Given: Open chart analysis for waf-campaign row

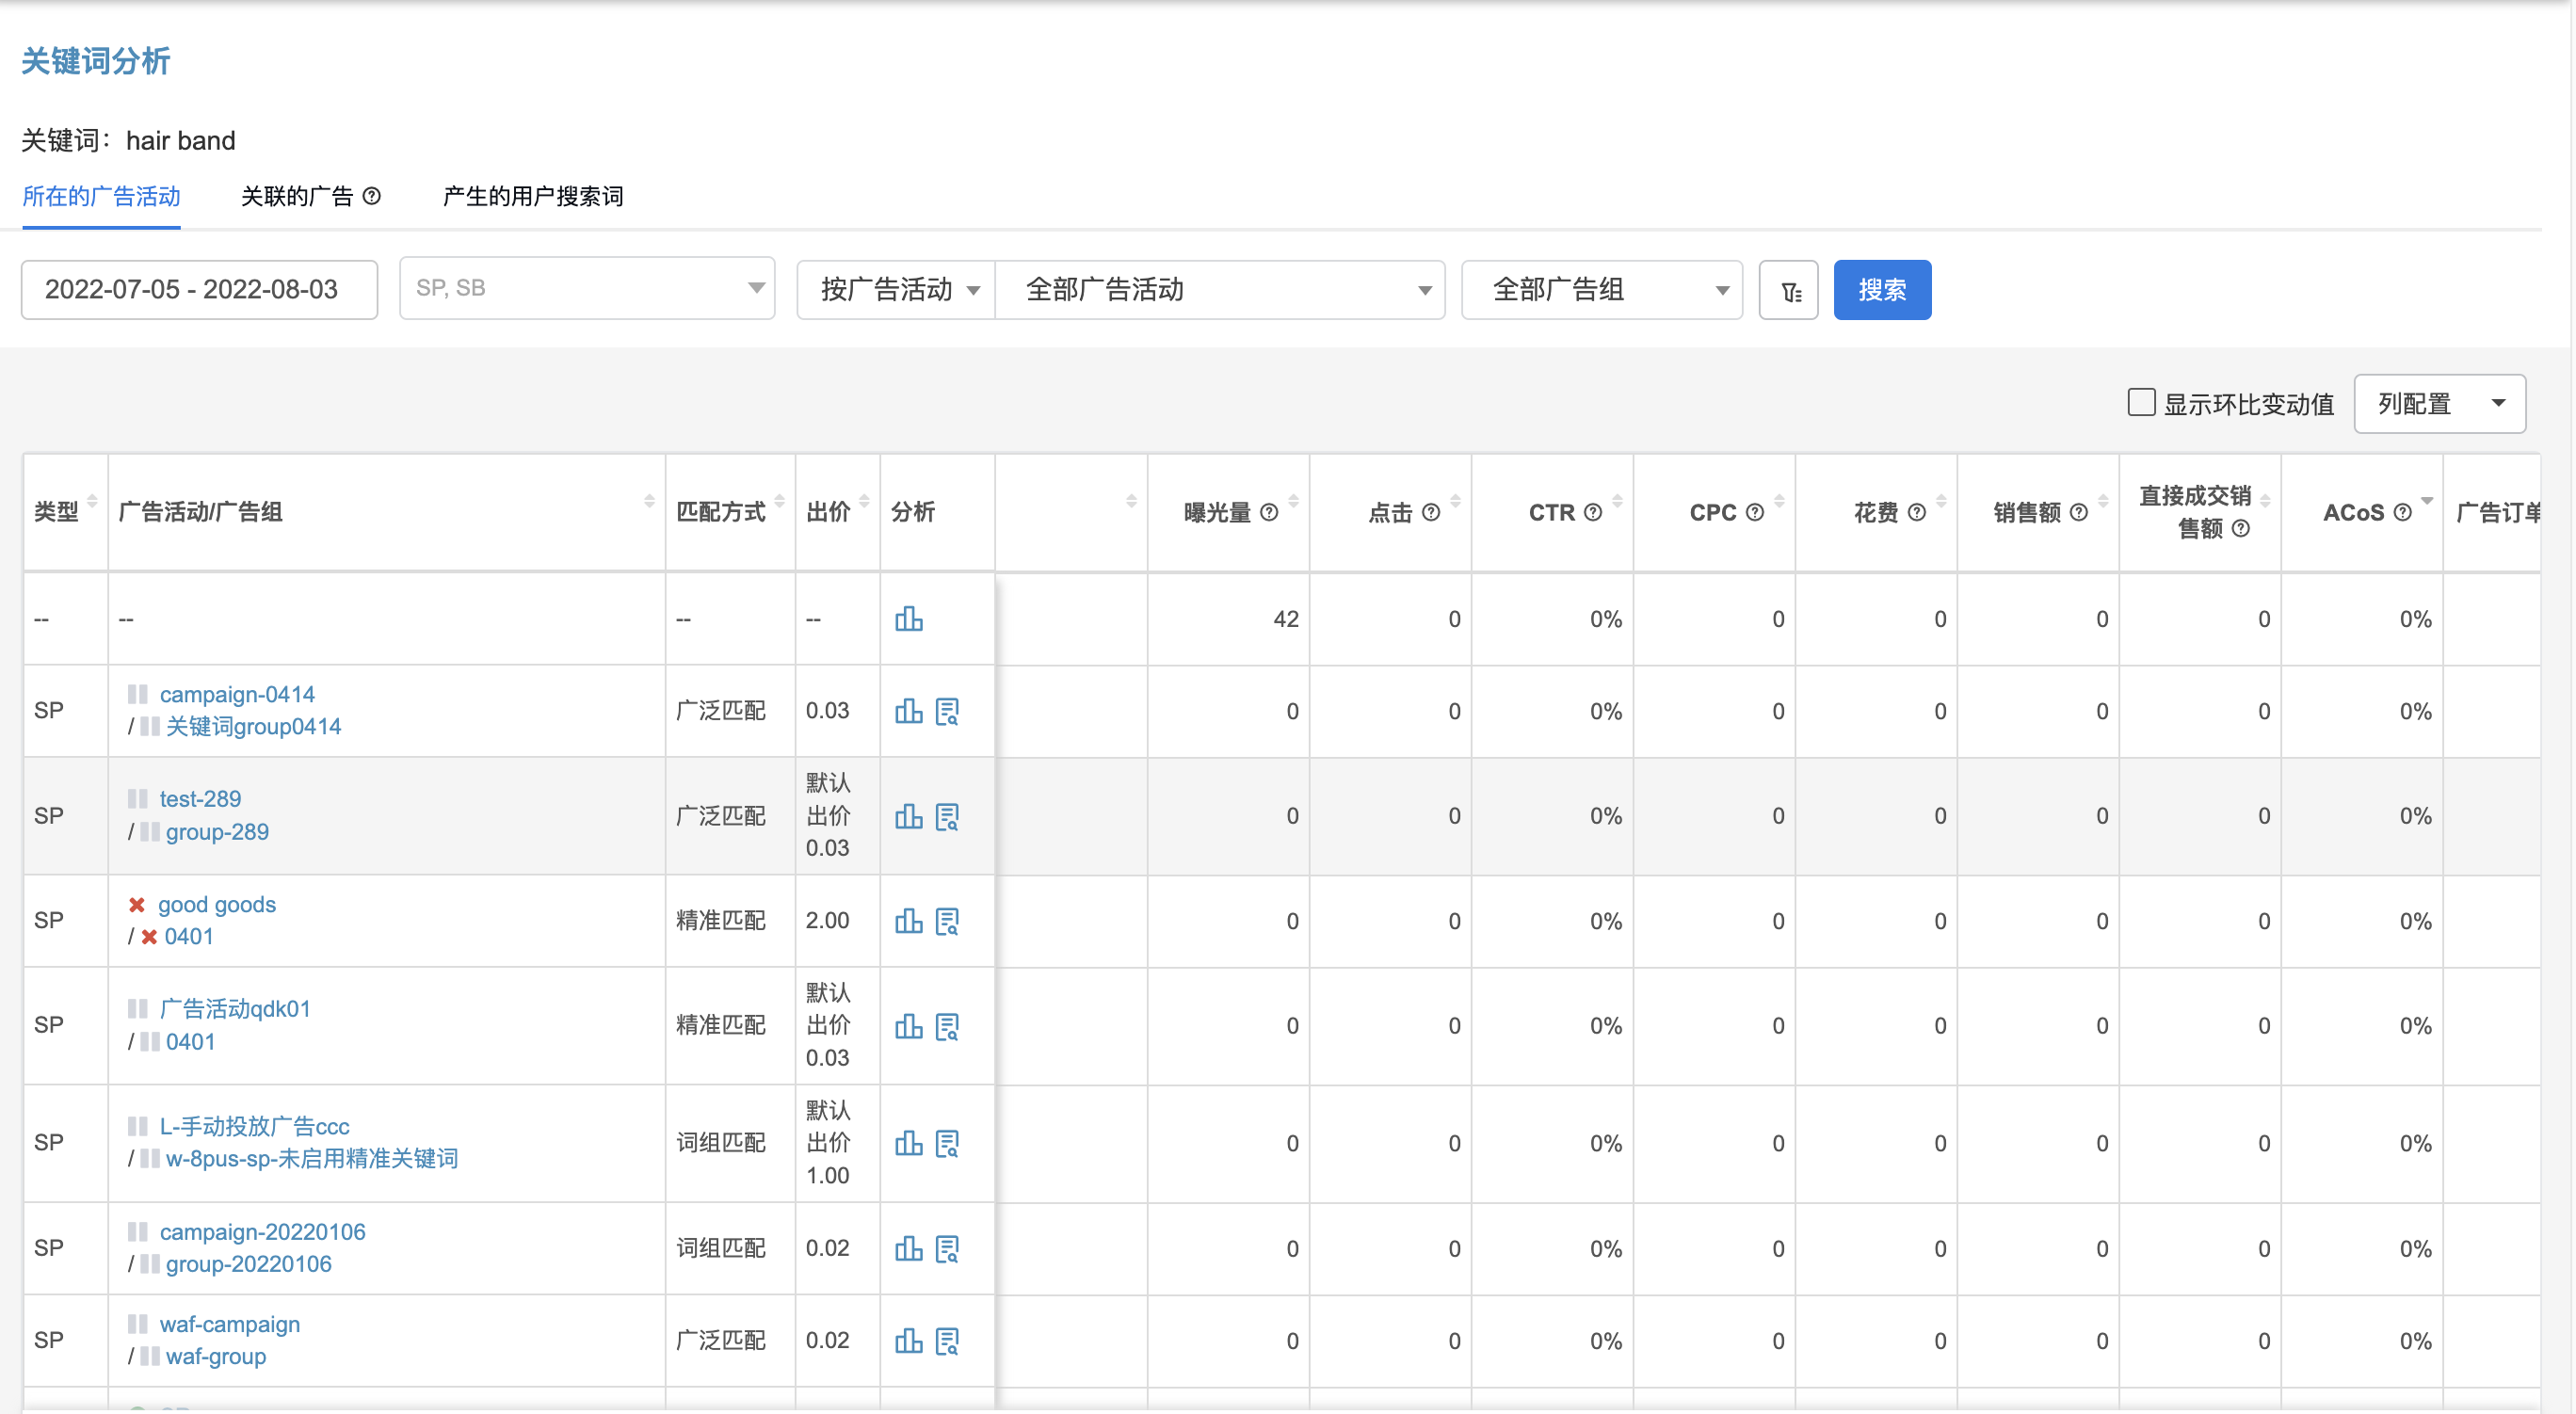Looking at the screenshot, I should [x=908, y=1340].
